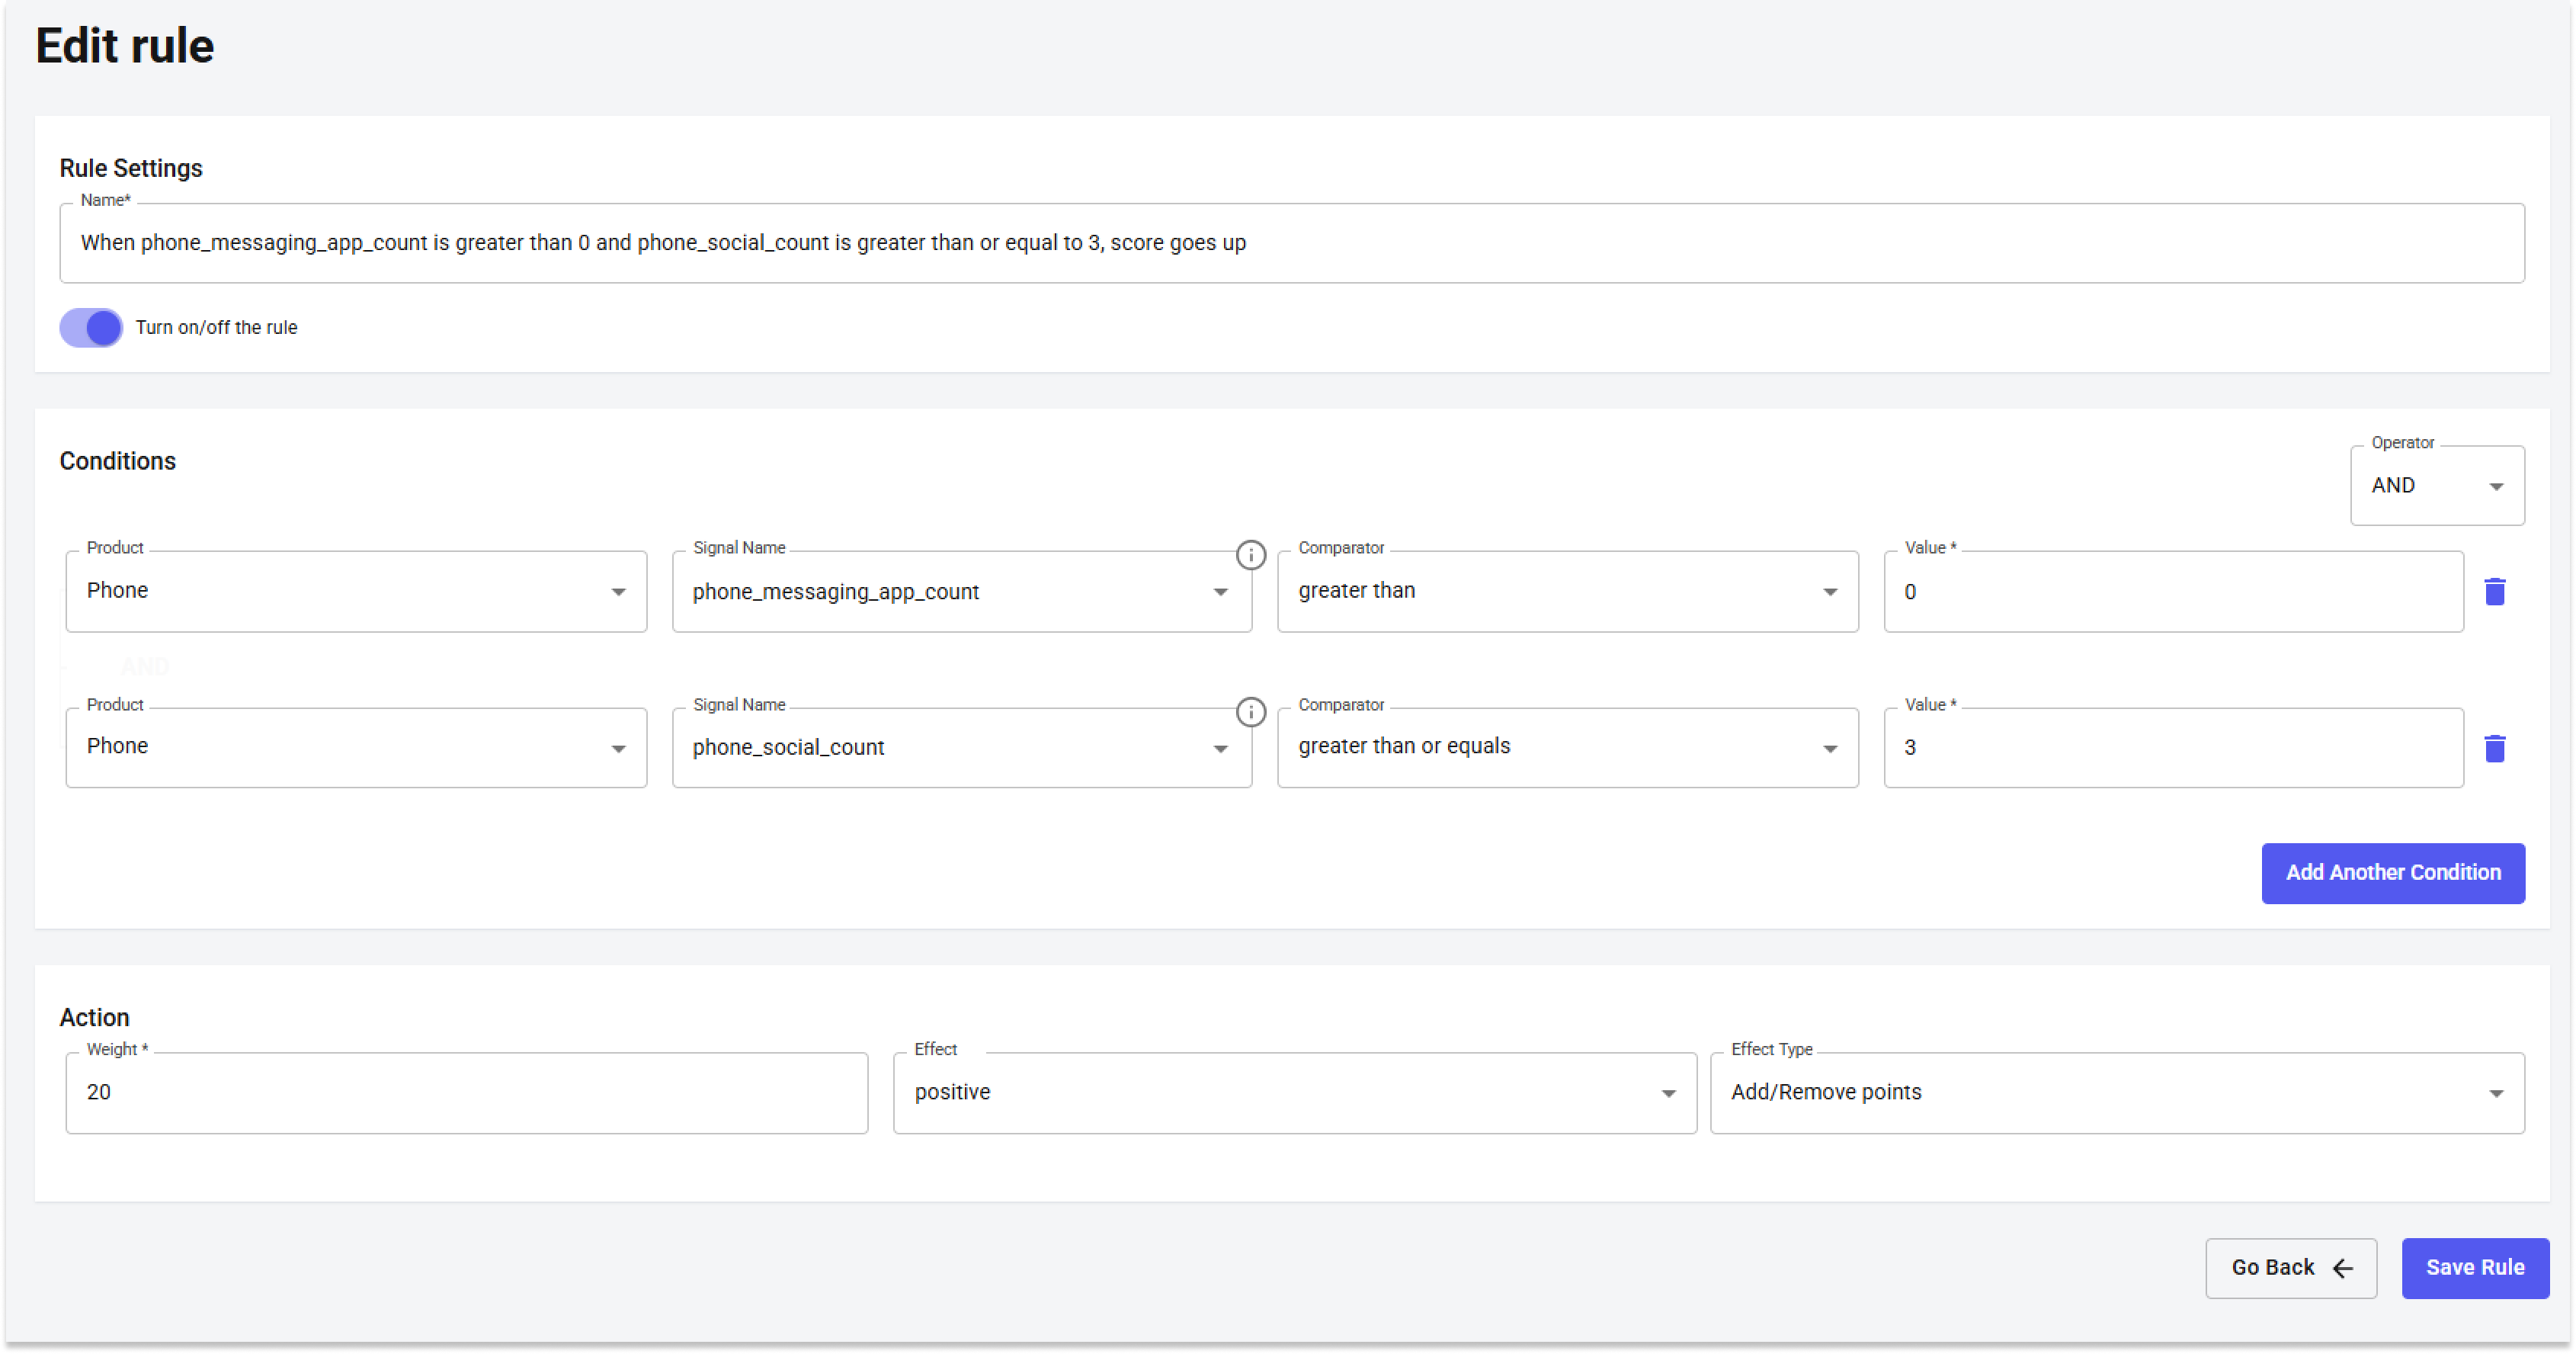
Task: Open the Effect dropdown showing positive
Action: pyautogui.click(x=1294, y=1092)
